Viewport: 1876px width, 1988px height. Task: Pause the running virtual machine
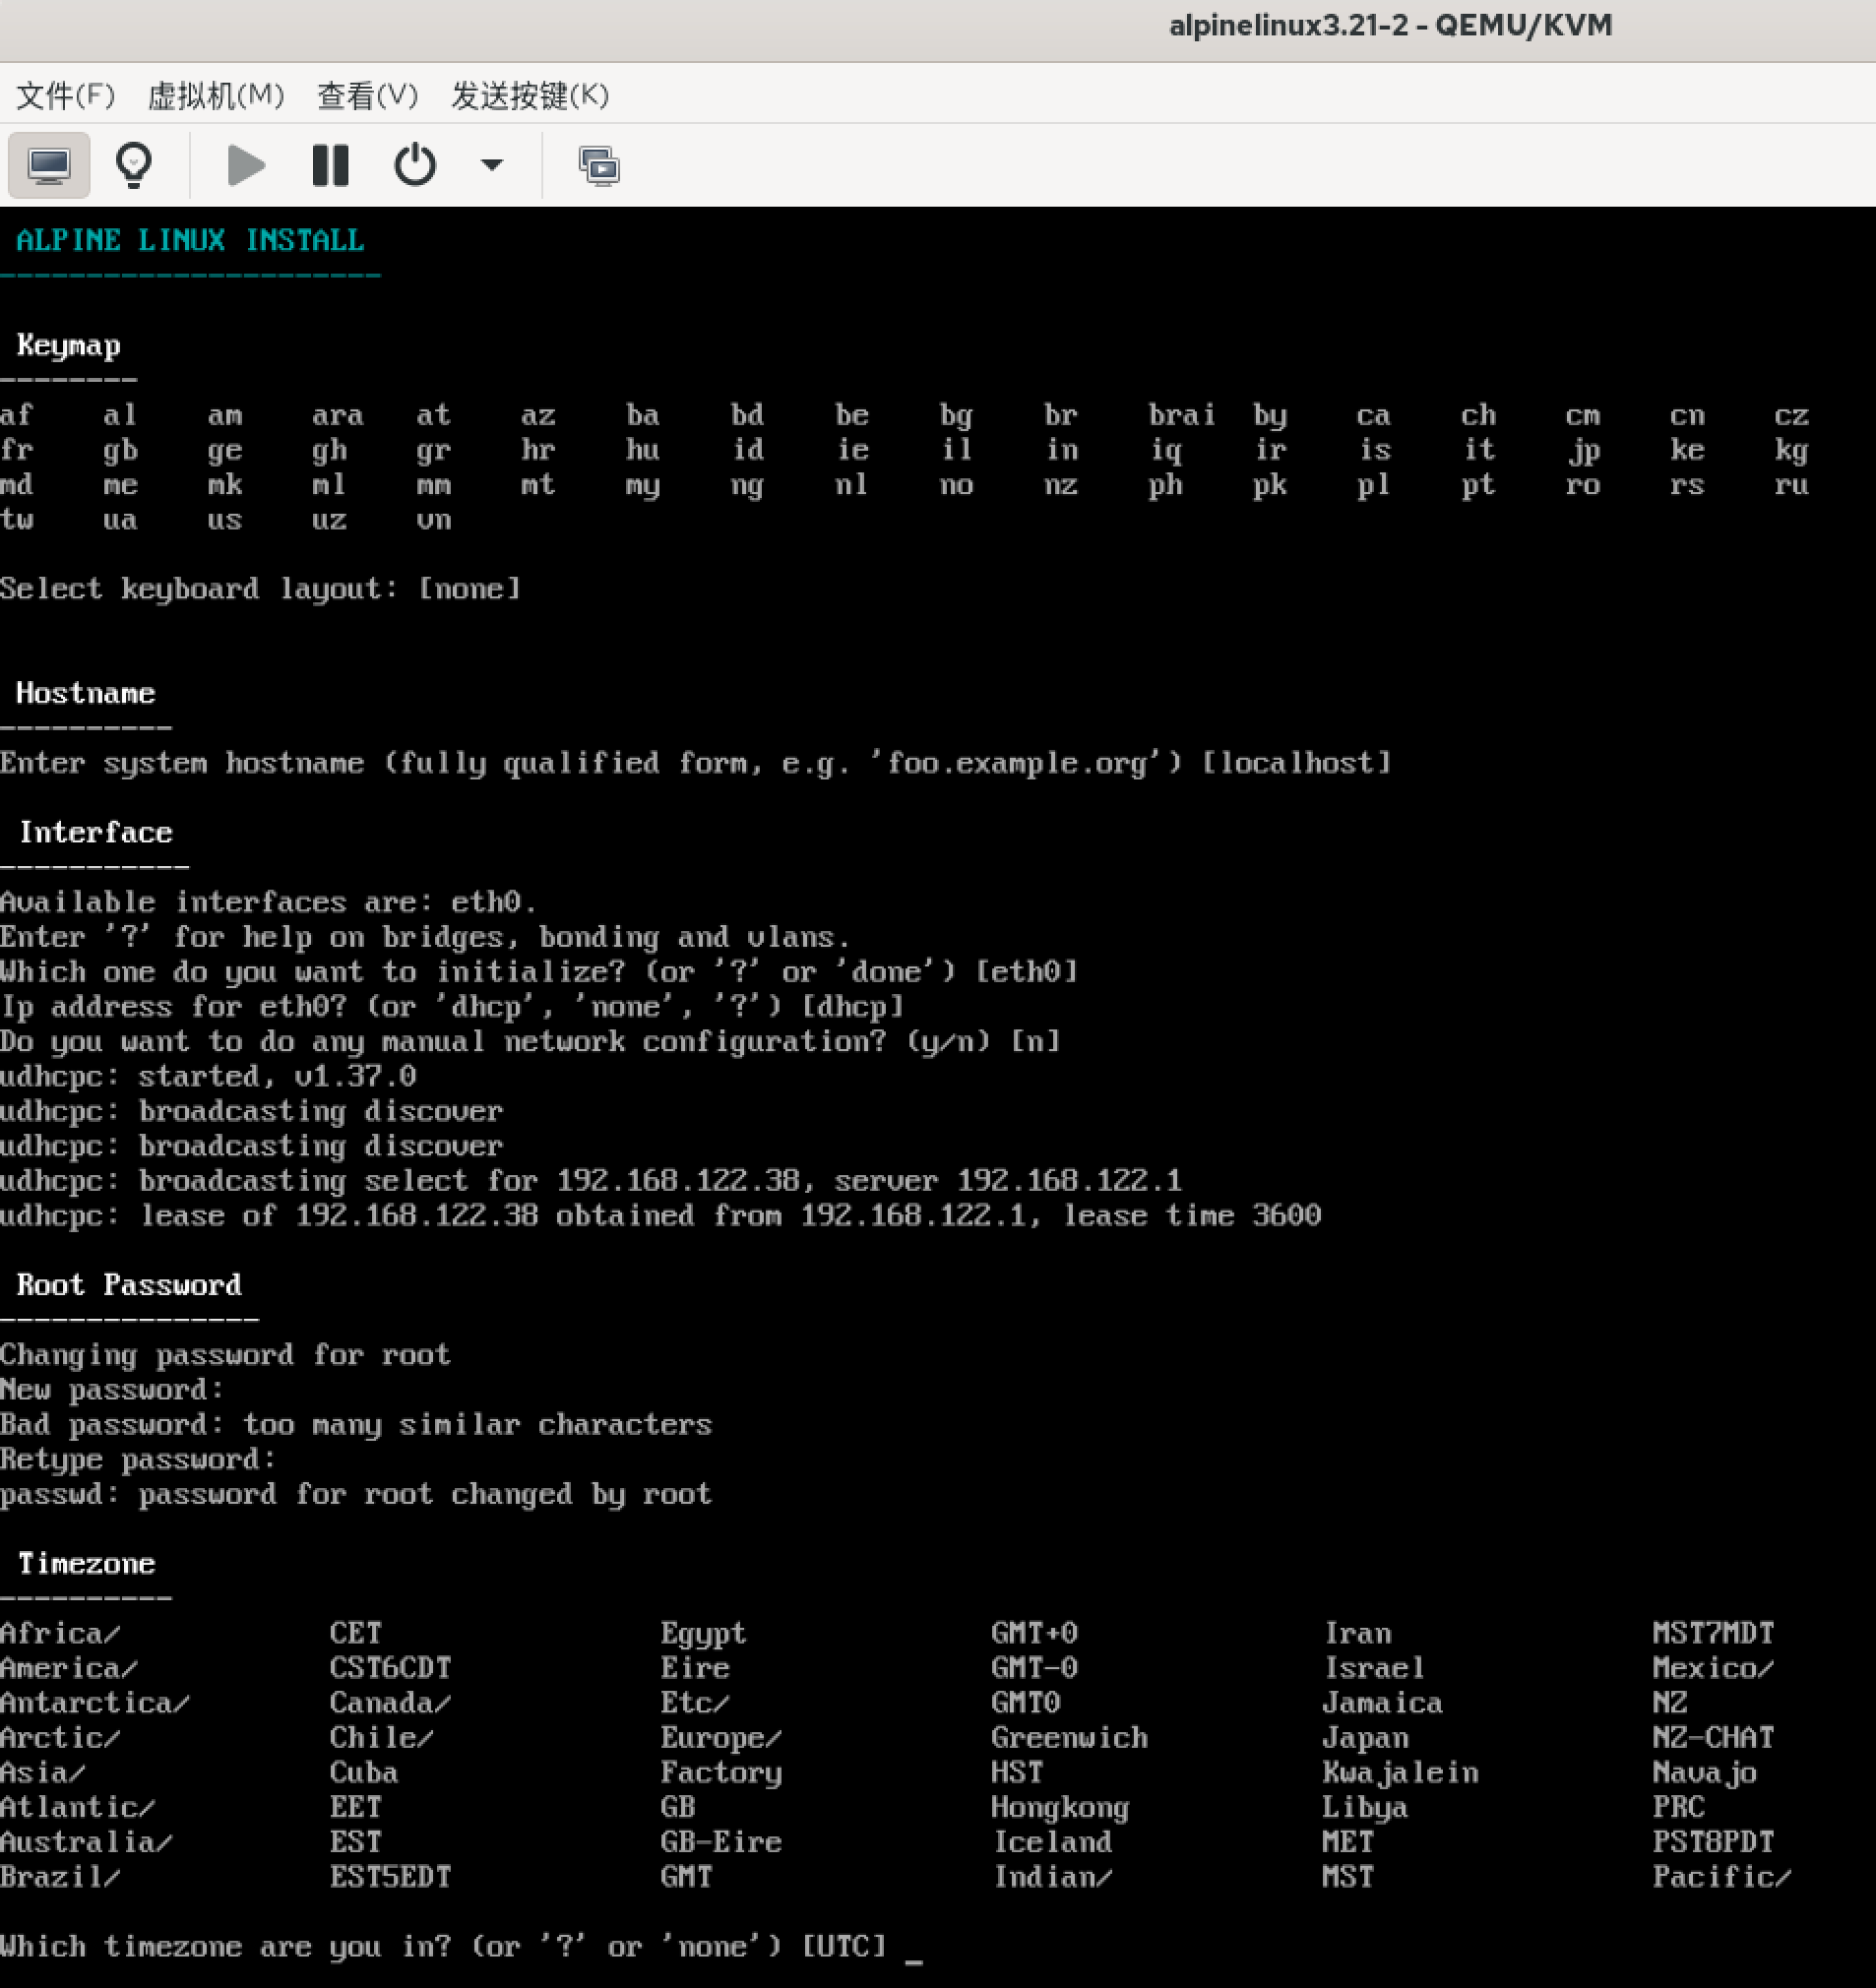pos(330,165)
